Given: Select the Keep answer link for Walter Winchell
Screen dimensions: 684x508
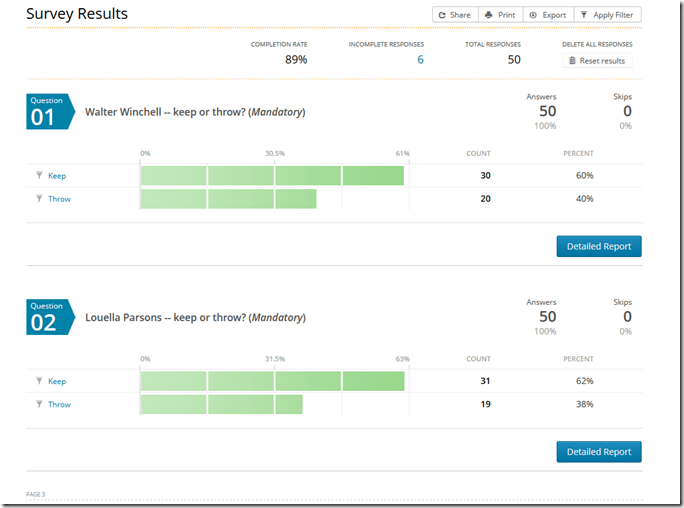Looking at the screenshot, I should pyautogui.click(x=57, y=176).
